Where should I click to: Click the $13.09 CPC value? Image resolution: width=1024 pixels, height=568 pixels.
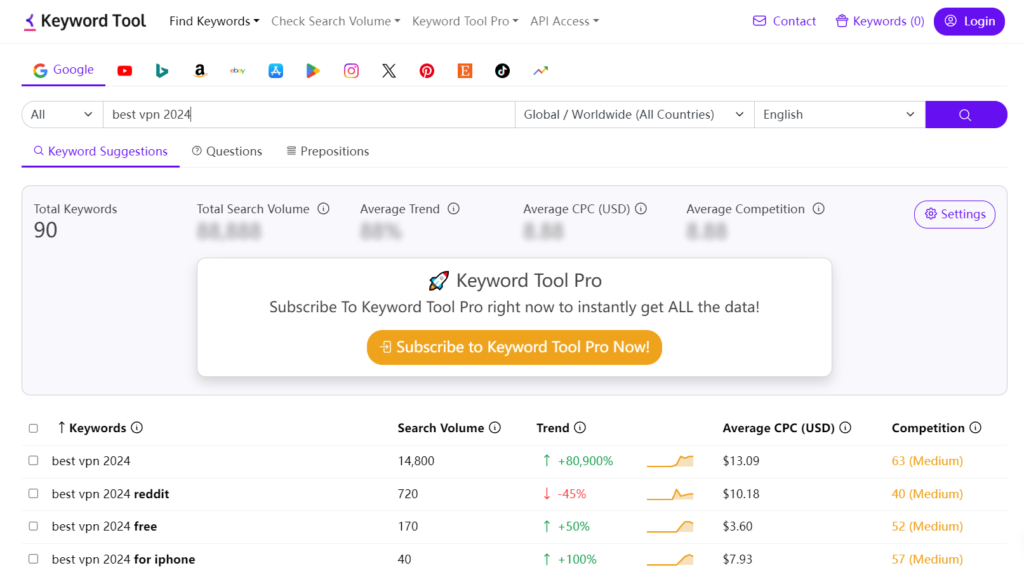(x=741, y=461)
